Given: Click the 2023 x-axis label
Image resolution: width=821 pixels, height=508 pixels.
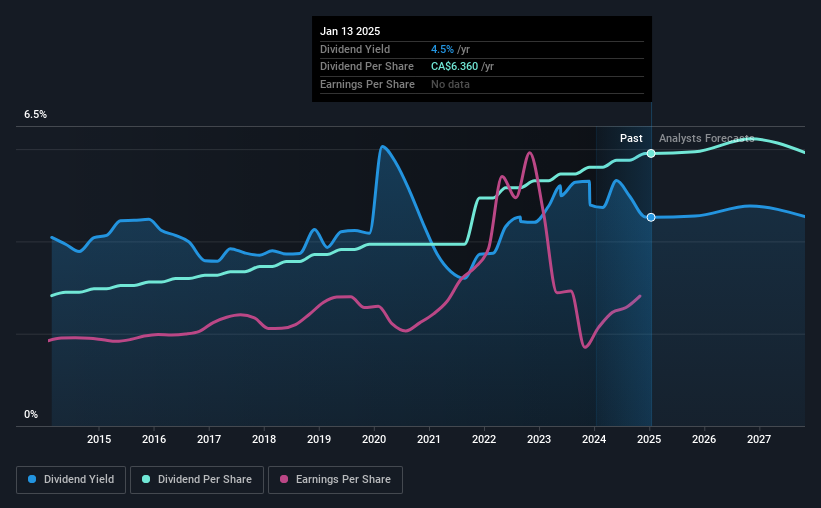Looking at the screenshot, I should [x=539, y=439].
